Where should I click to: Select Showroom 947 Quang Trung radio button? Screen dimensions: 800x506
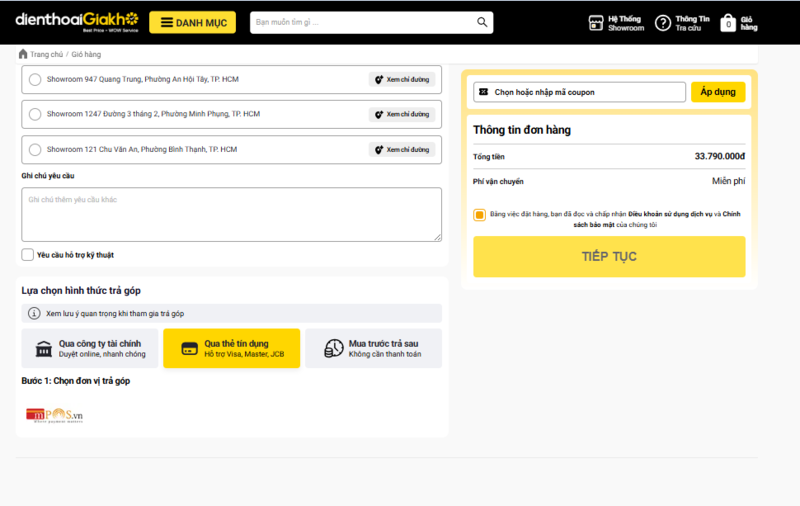click(x=35, y=80)
